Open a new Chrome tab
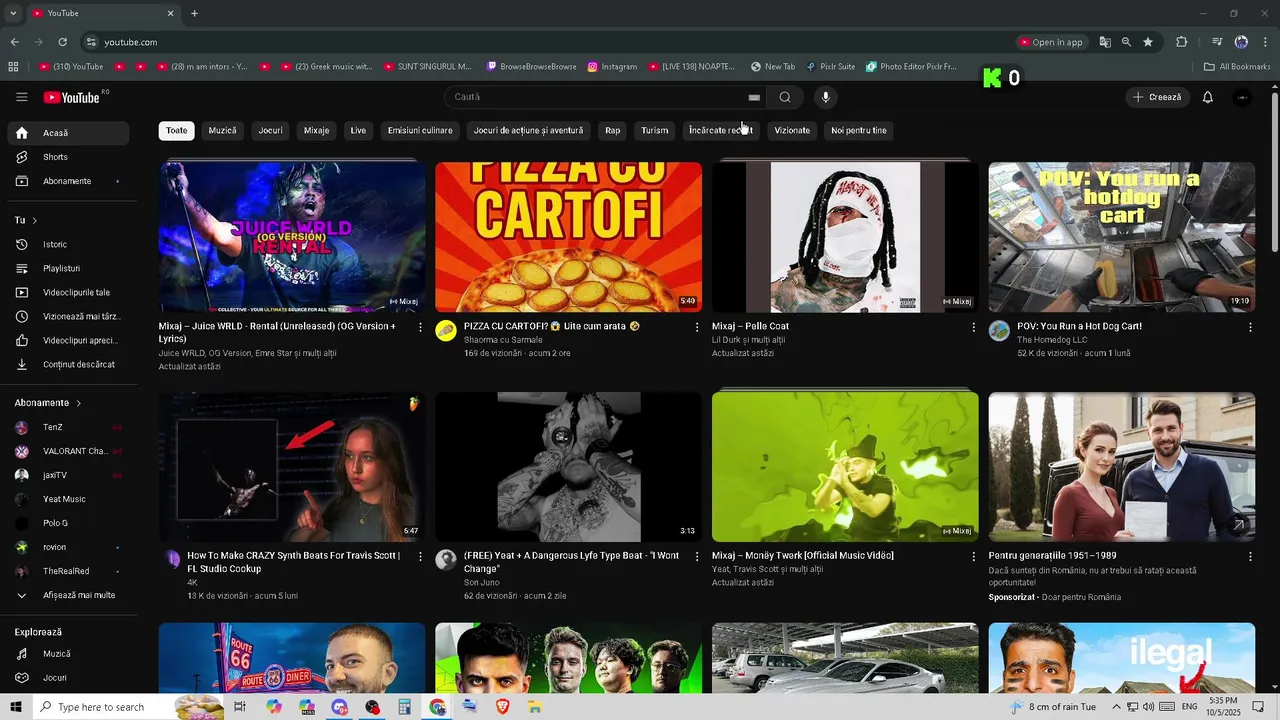The width and height of the screenshot is (1280, 720). coord(194,13)
